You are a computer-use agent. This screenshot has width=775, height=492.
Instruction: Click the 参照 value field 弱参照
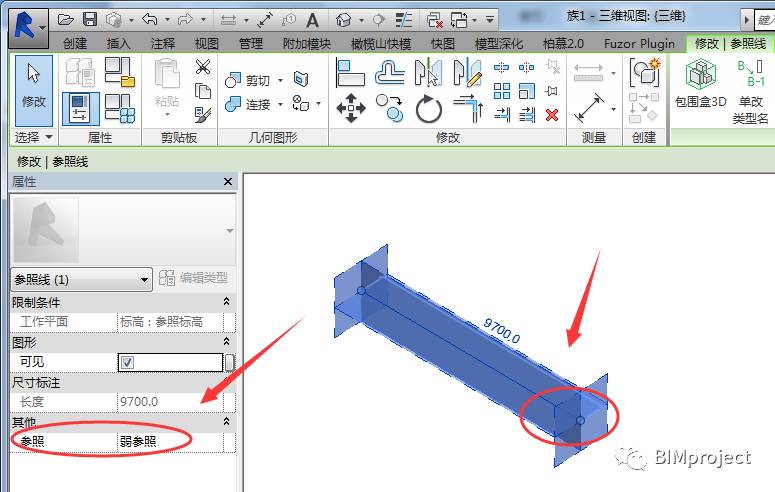[x=175, y=441]
